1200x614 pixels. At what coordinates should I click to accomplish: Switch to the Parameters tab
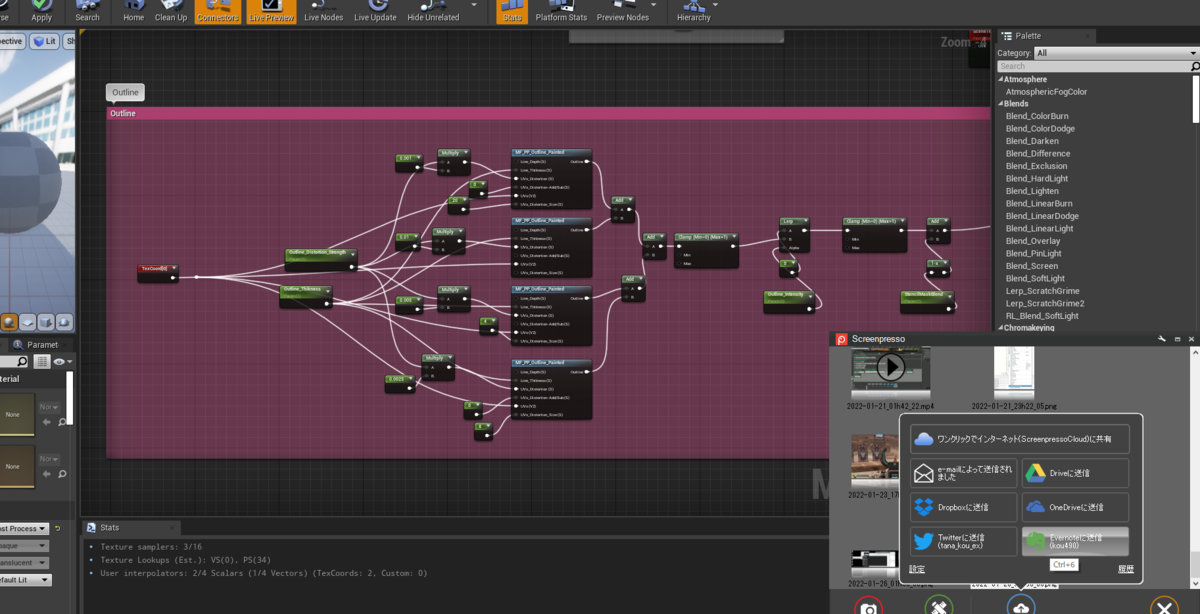pos(40,345)
